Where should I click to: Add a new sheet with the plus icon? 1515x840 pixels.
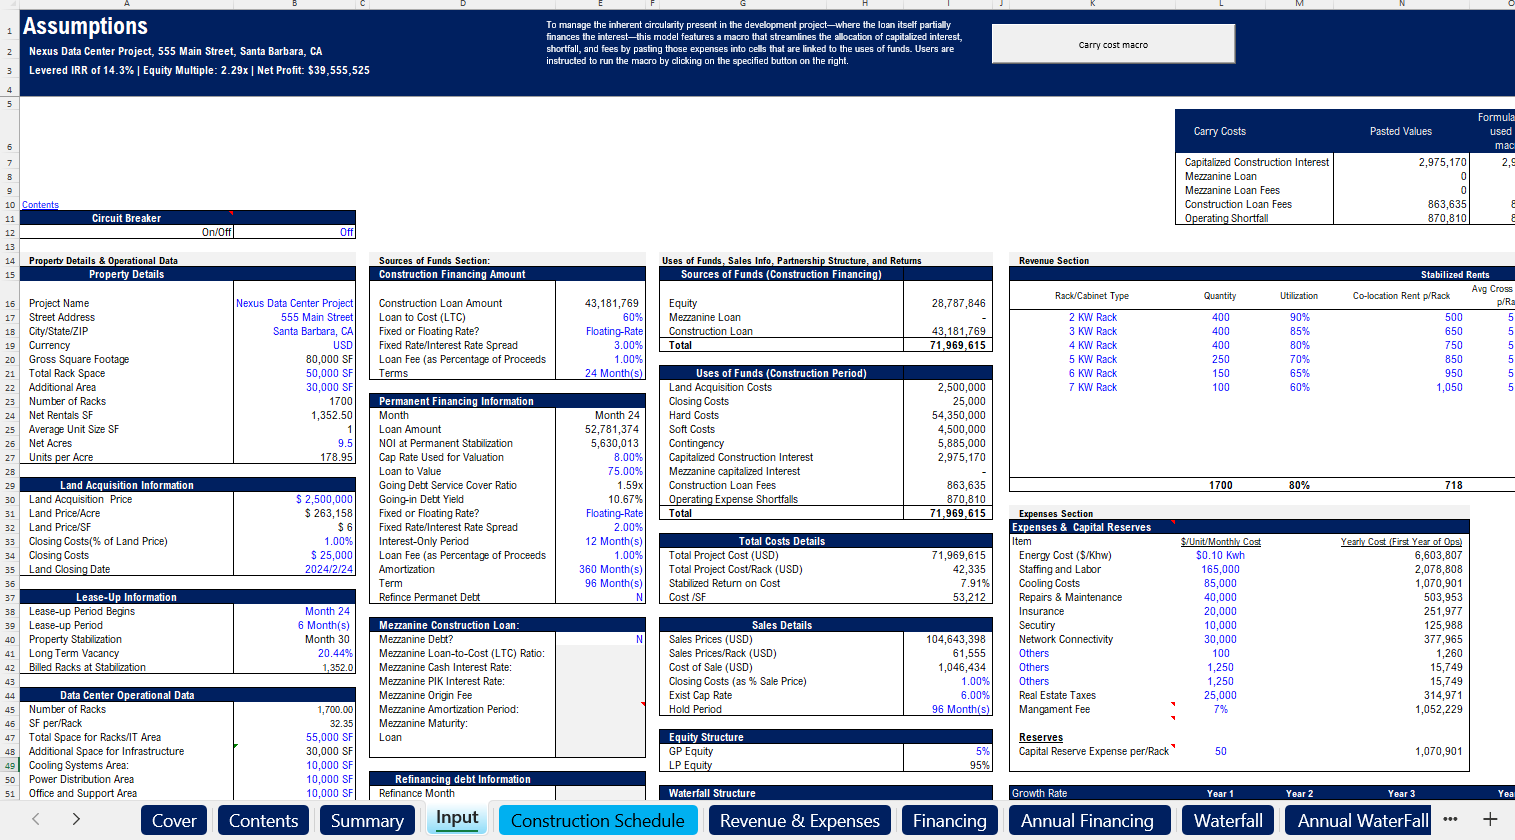[x=1490, y=819]
